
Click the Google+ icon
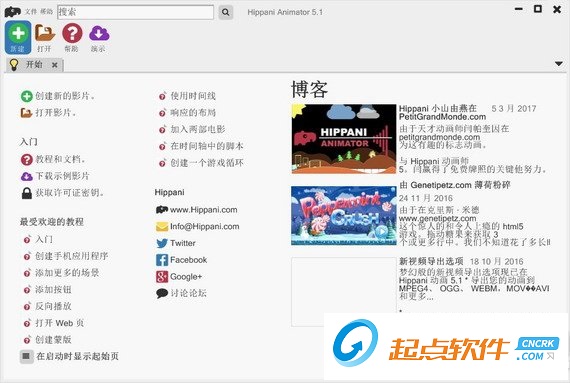(162, 277)
